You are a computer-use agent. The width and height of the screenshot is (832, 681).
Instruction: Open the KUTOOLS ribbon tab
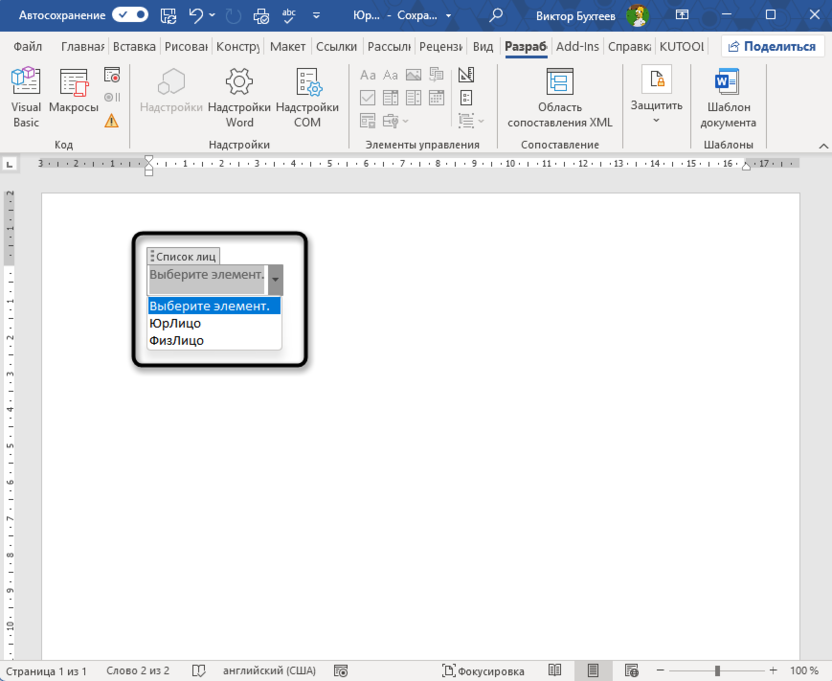coord(682,46)
